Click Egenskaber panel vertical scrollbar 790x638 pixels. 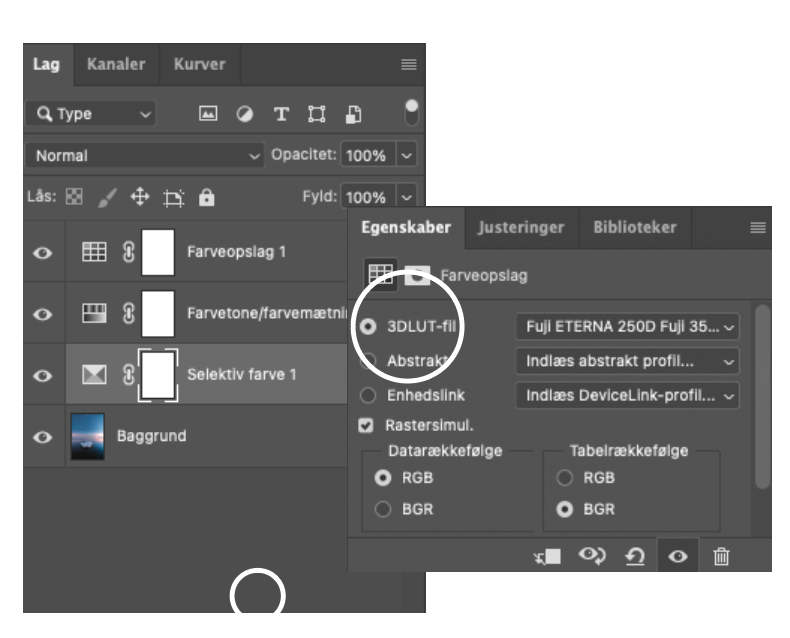pos(763,396)
